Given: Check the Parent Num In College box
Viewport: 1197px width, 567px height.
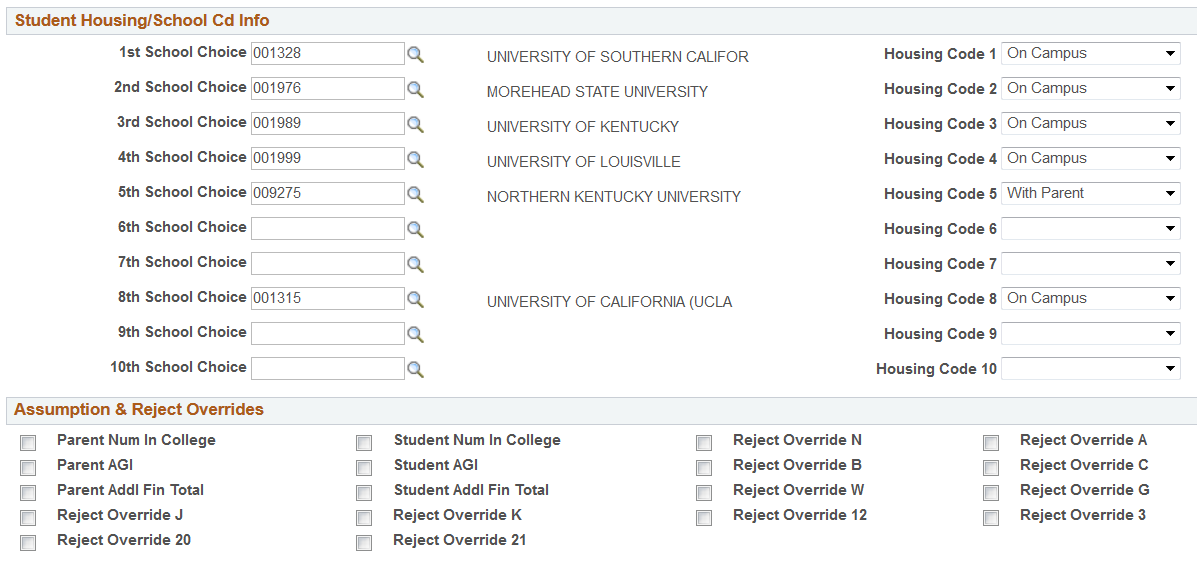Looking at the screenshot, I should tap(28, 443).
